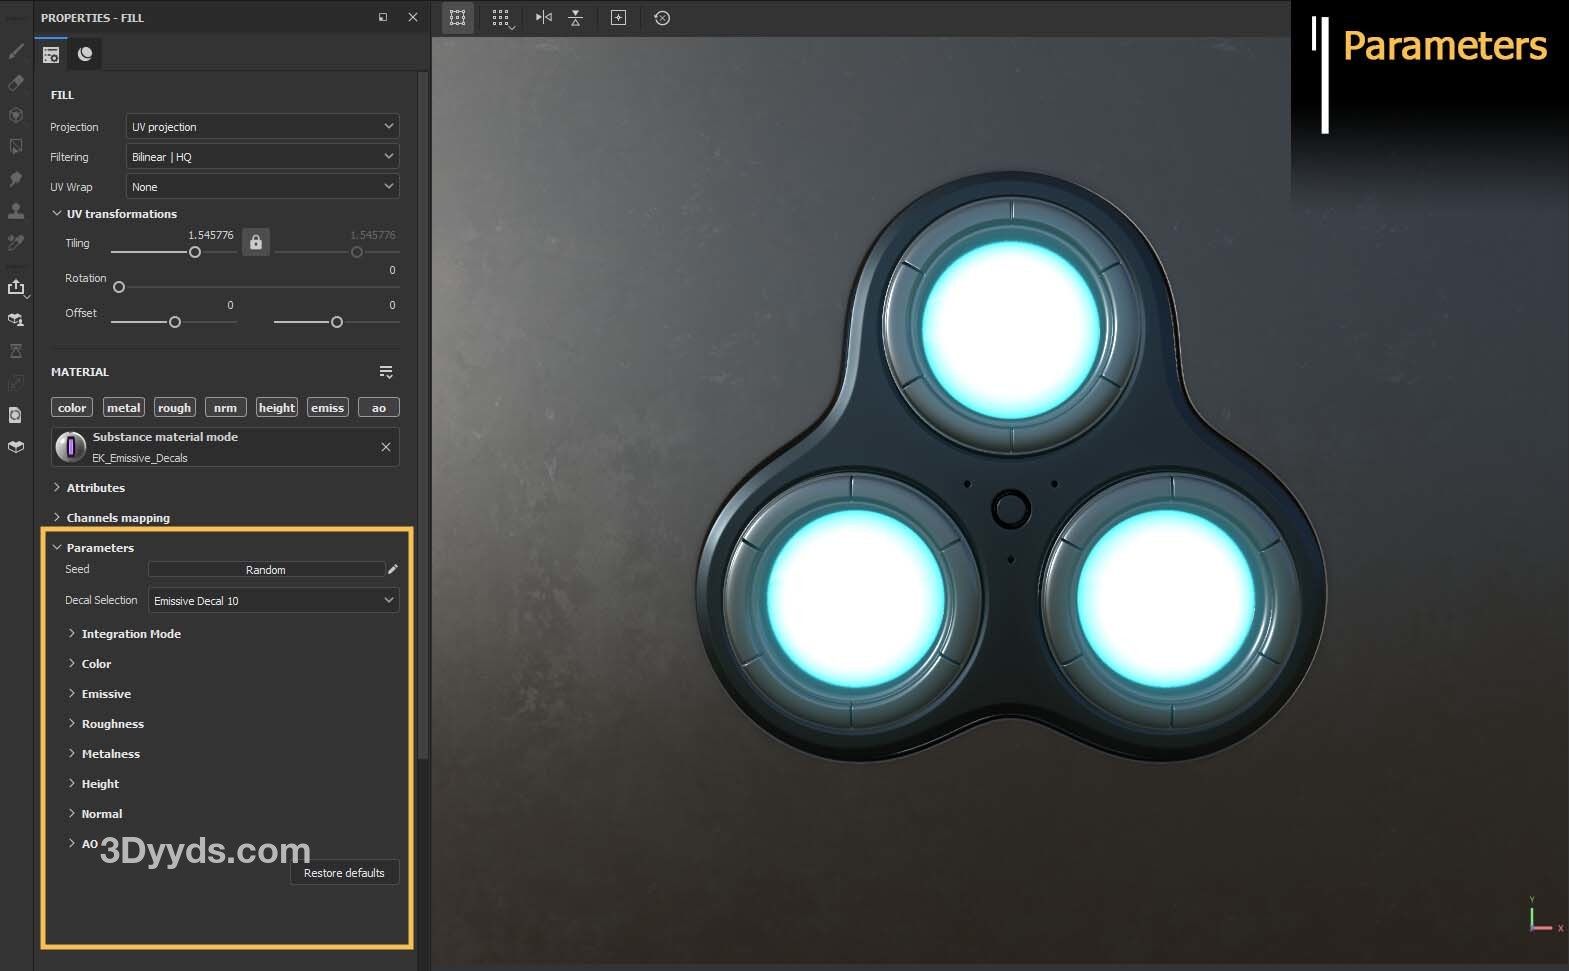Click the Restore defaults button

(x=344, y=873)
